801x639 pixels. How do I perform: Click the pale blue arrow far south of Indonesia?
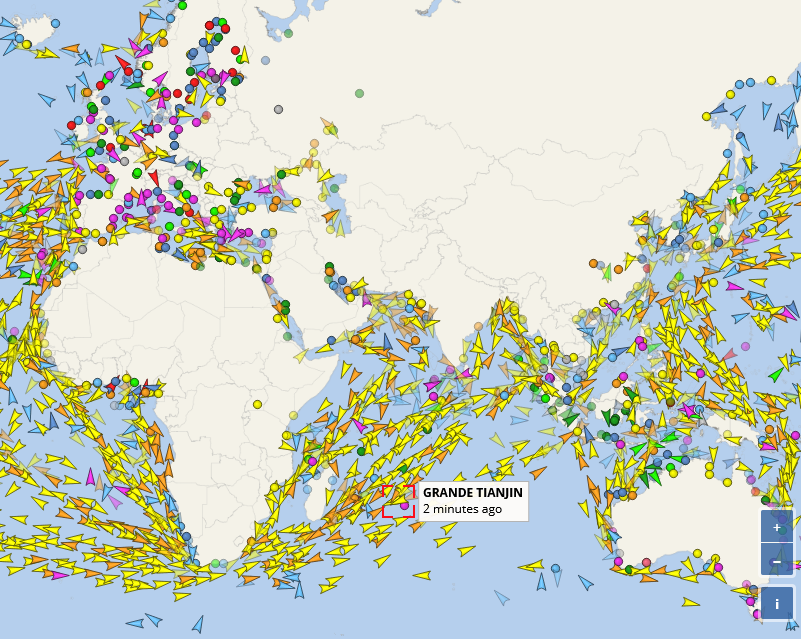[501, 598]
